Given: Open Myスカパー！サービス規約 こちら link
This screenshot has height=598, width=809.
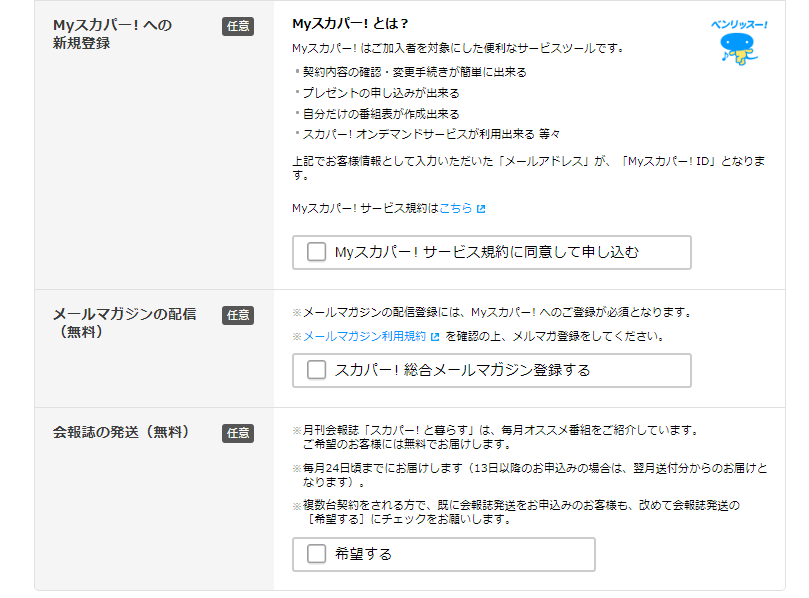Looking at the screenshot, I should click(x=456, y=208).
